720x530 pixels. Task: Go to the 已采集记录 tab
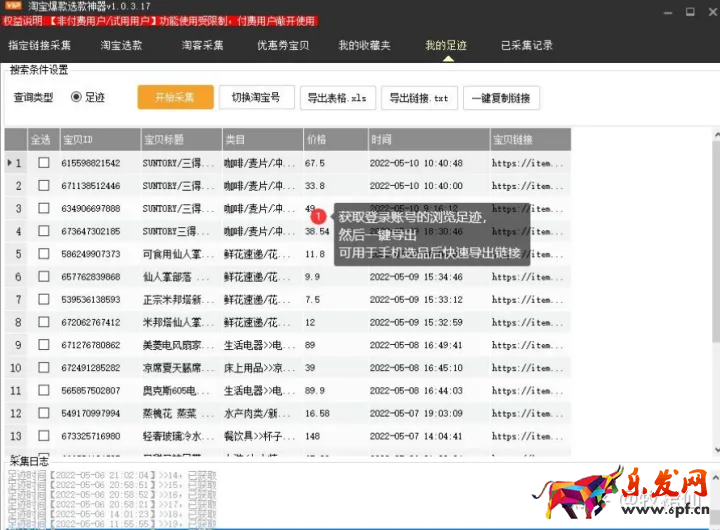pyautogui.click(x=526, y=46)
